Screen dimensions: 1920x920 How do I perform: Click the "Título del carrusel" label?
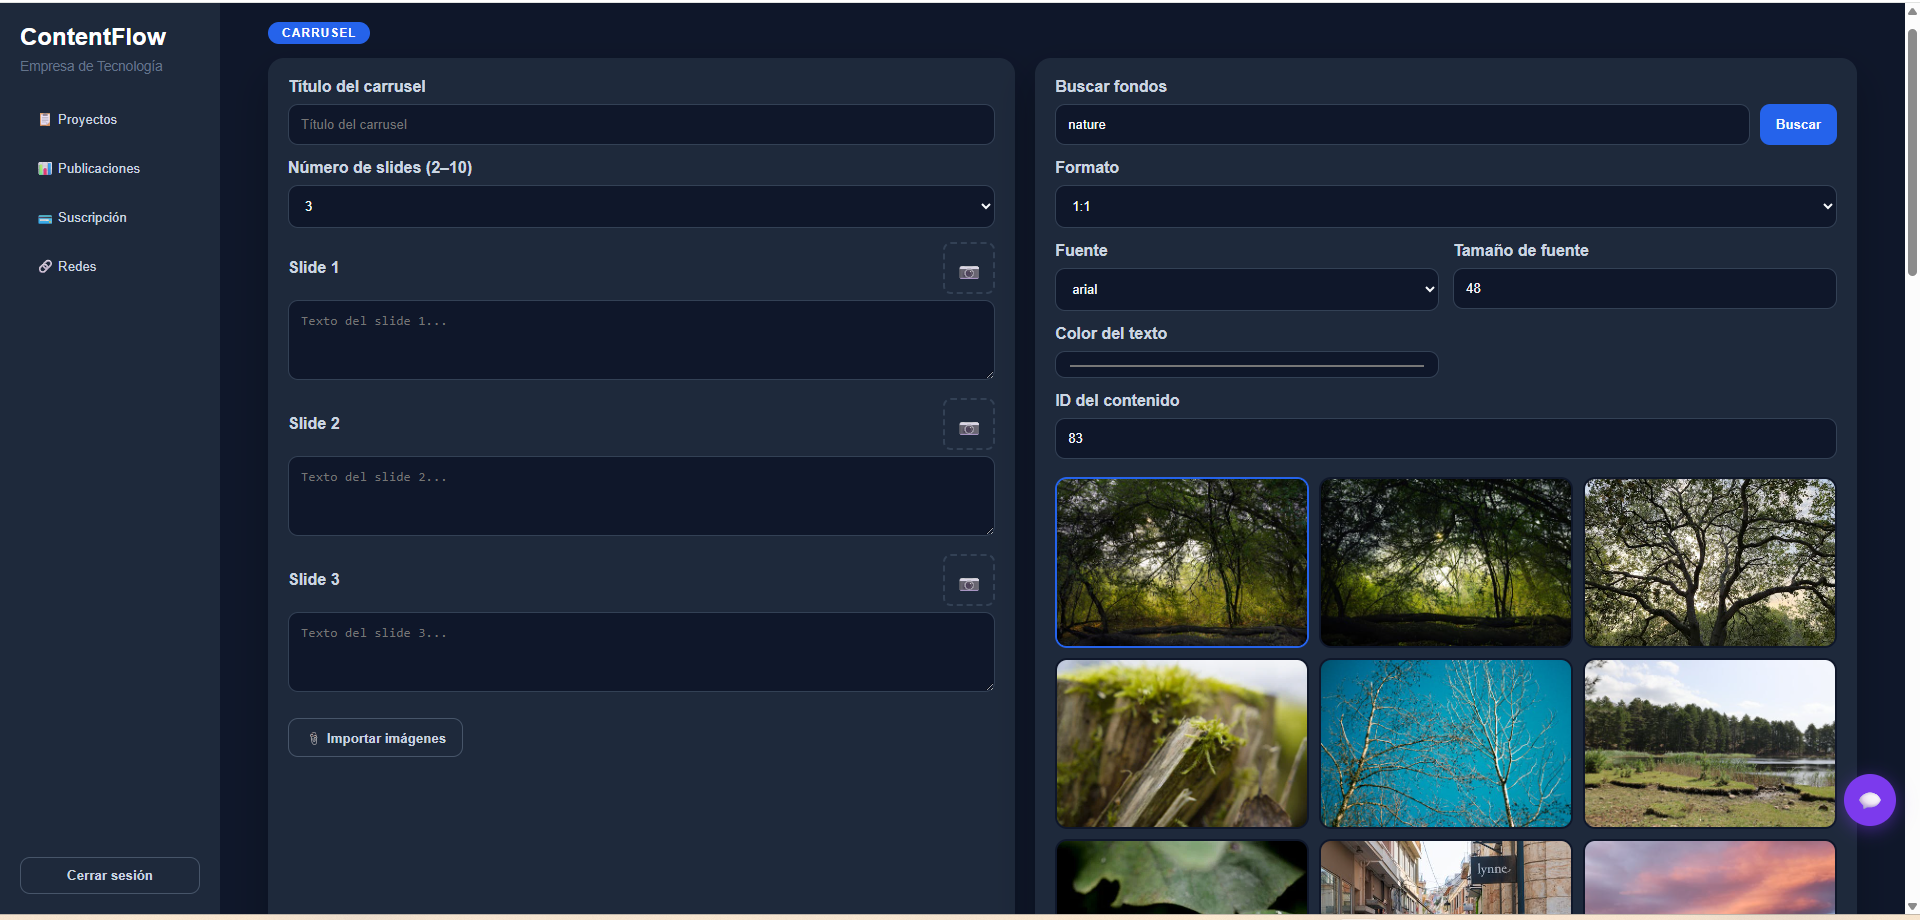pos(357,86)
